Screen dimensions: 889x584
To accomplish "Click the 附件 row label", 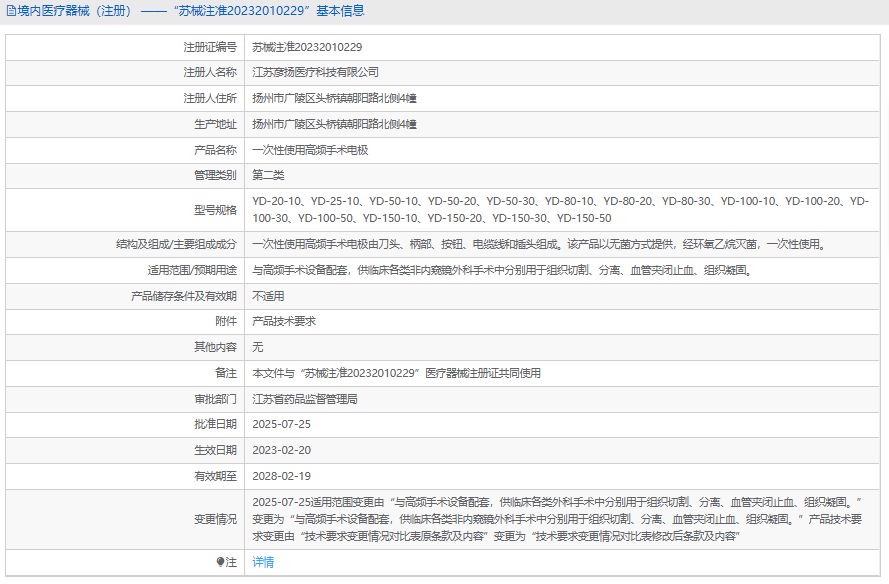I will coord(226,321).
